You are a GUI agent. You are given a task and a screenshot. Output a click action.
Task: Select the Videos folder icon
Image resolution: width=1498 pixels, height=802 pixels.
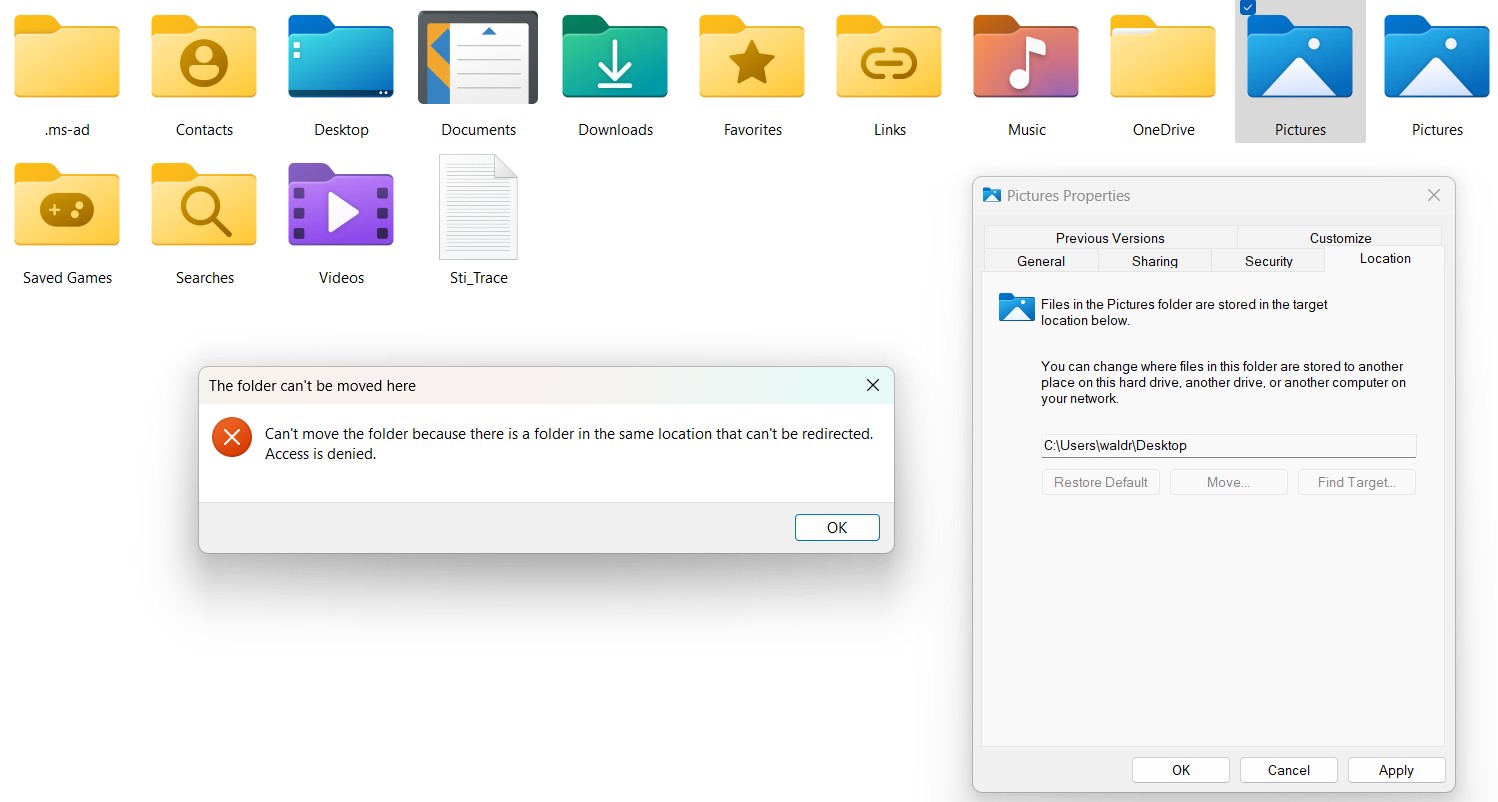click(x=341, y=205)
